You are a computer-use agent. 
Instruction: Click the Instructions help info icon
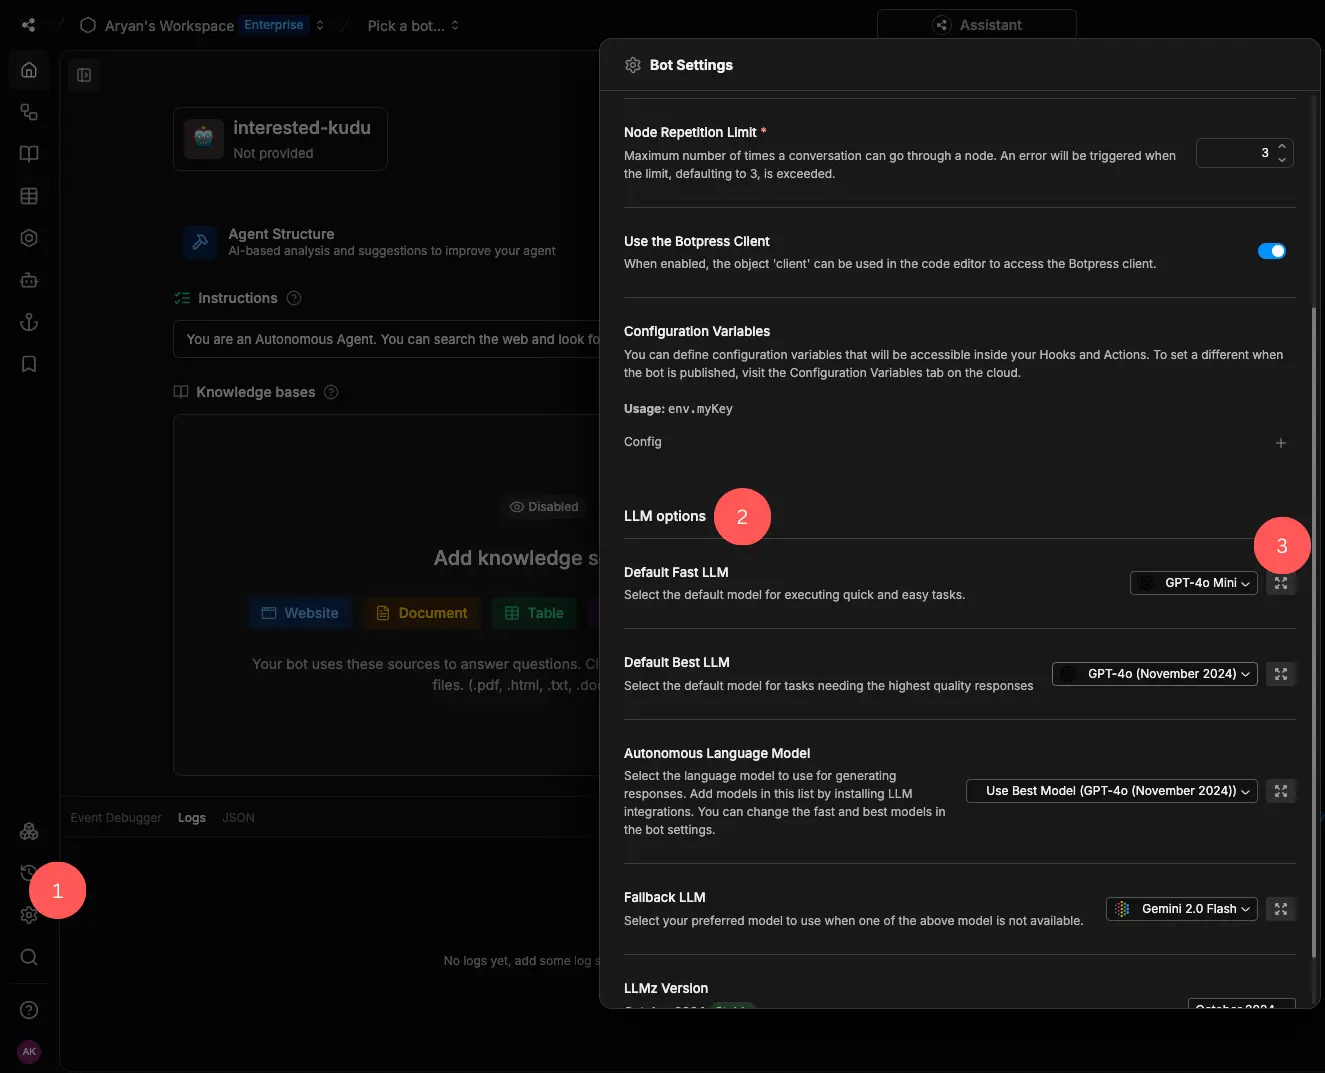click(294, 298)
